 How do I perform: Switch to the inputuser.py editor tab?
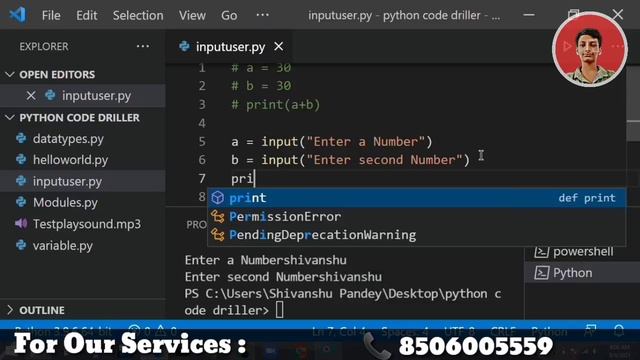(x=231, y=47)
